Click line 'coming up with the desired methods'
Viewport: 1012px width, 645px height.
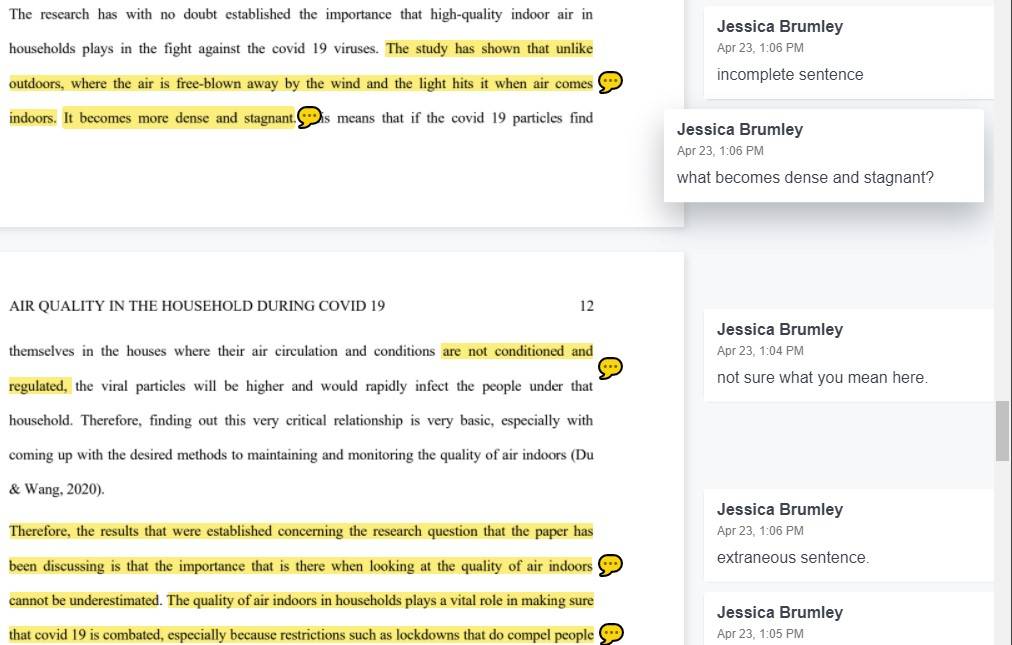(x=301, y=455)
